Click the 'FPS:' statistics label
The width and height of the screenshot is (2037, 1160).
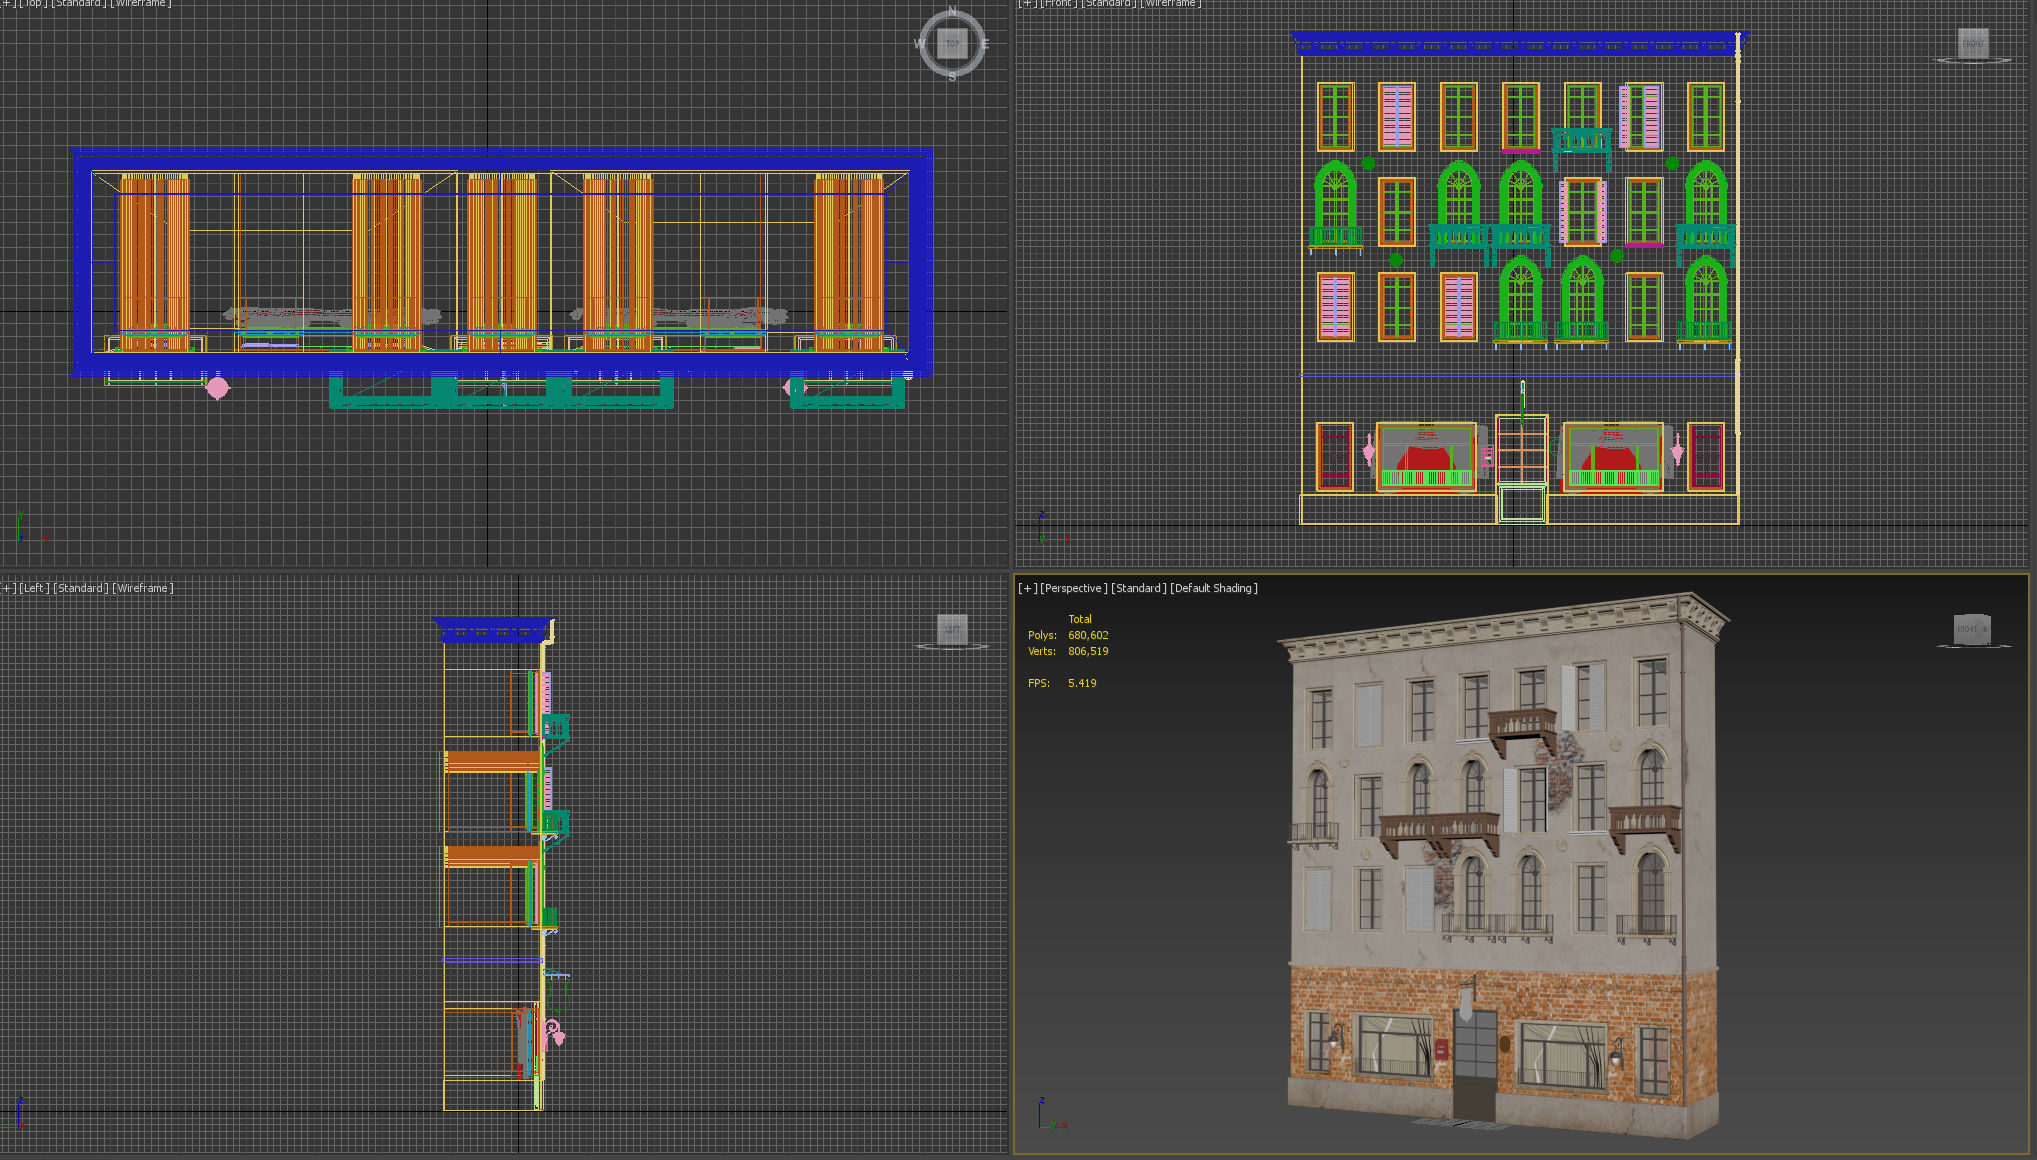1039,683
